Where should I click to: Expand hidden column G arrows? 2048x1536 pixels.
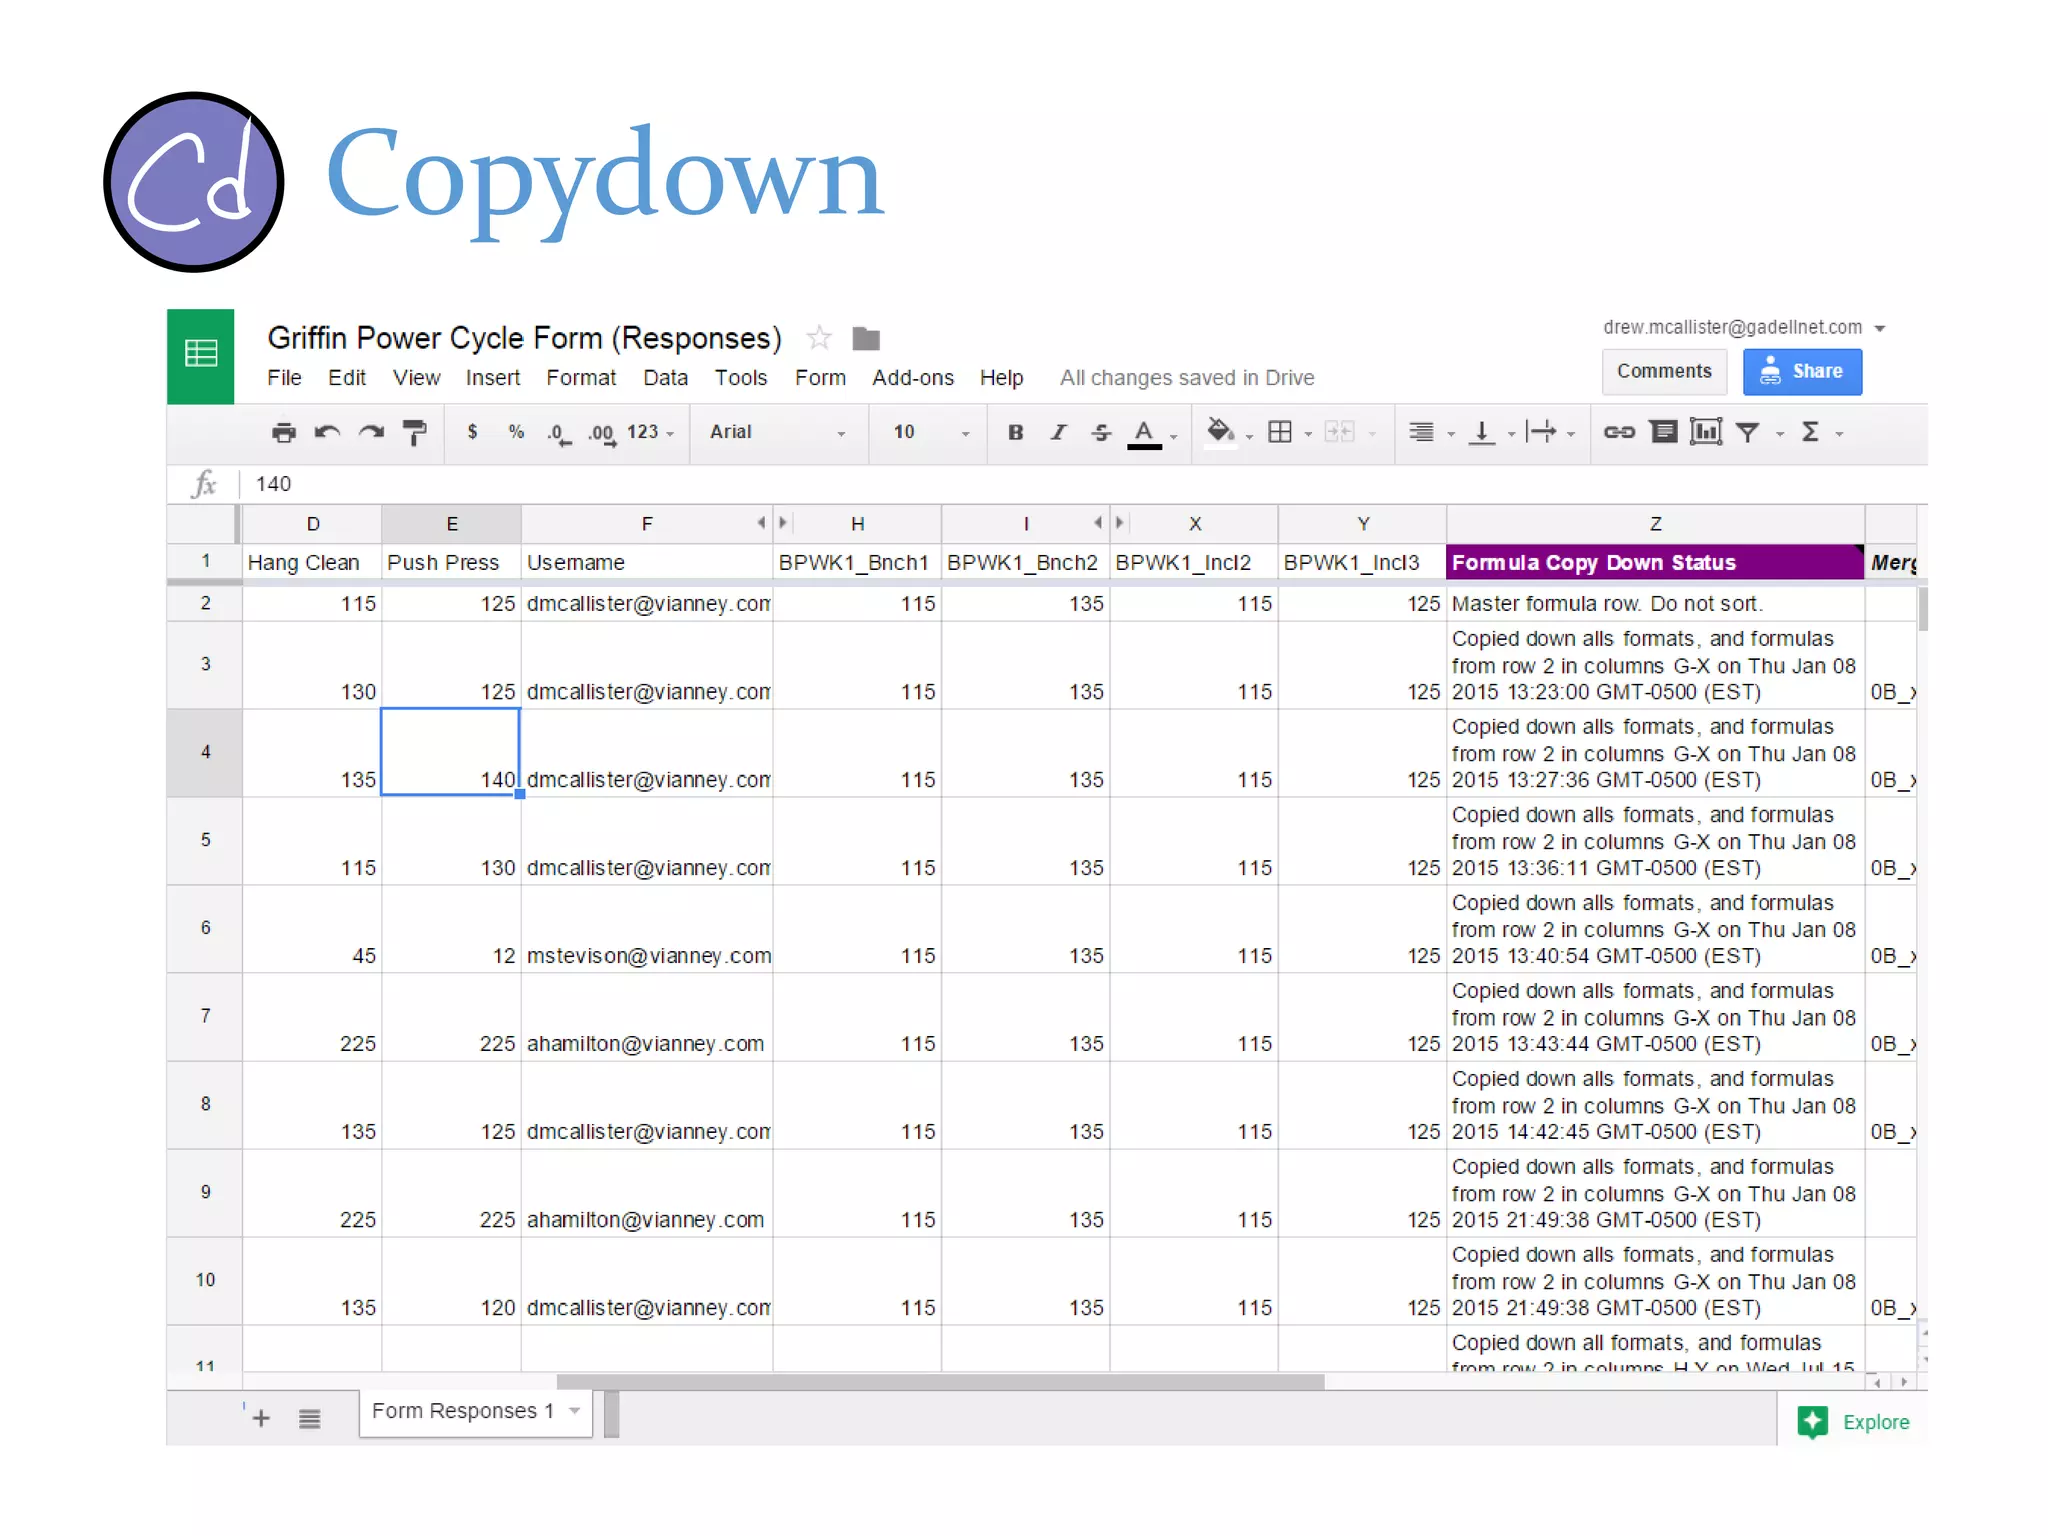772,523
